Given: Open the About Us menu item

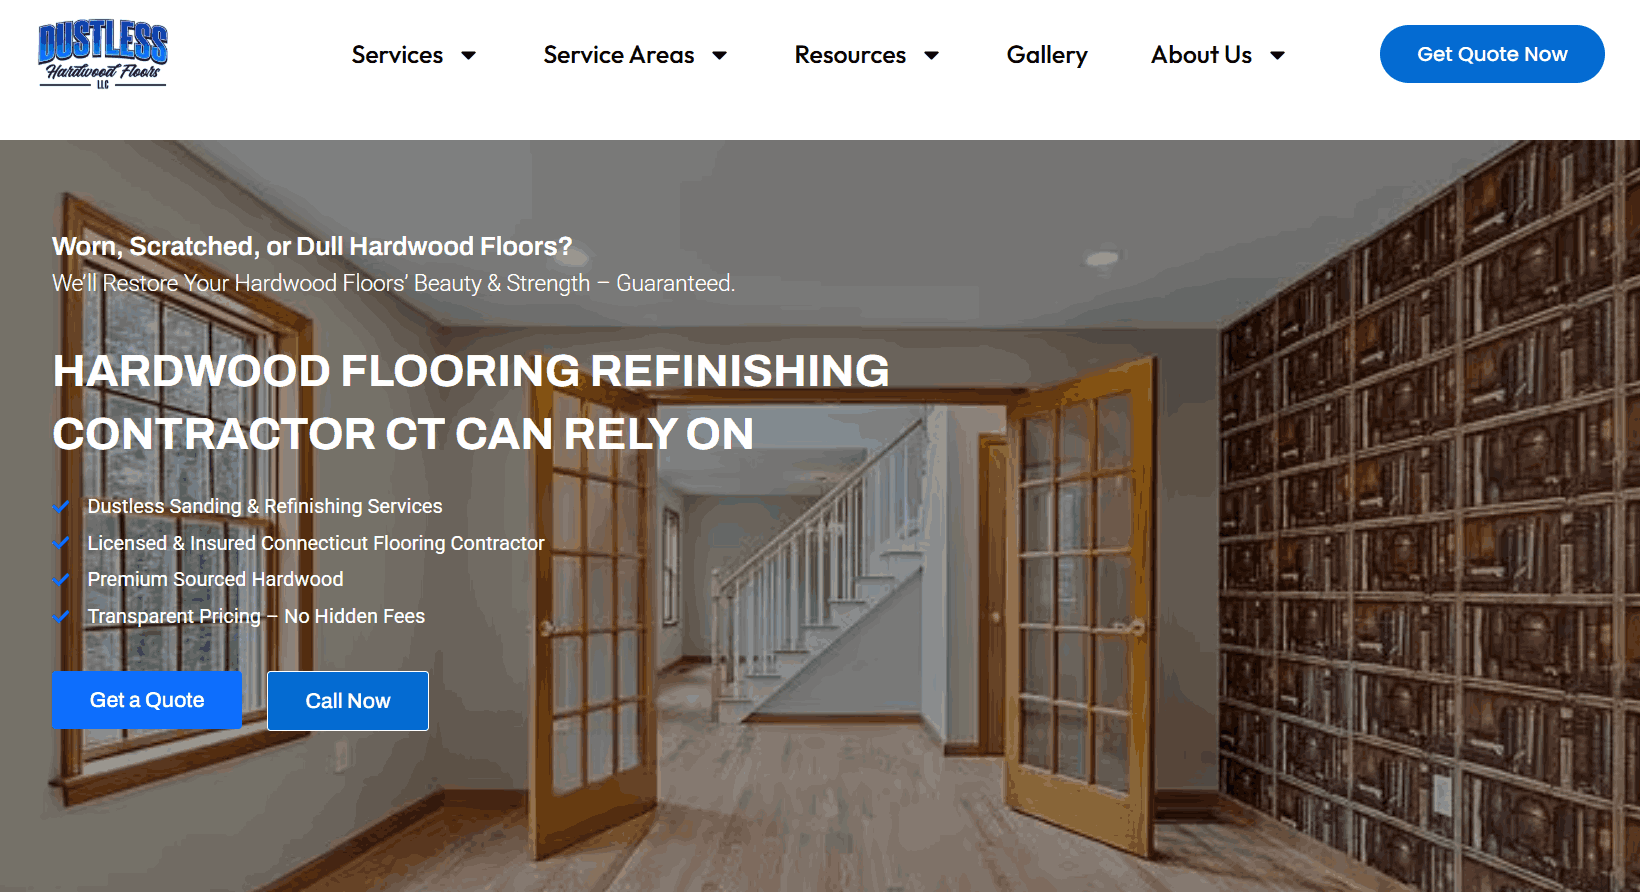Looking at the screenshot, I should click(x=1201, y=55).
